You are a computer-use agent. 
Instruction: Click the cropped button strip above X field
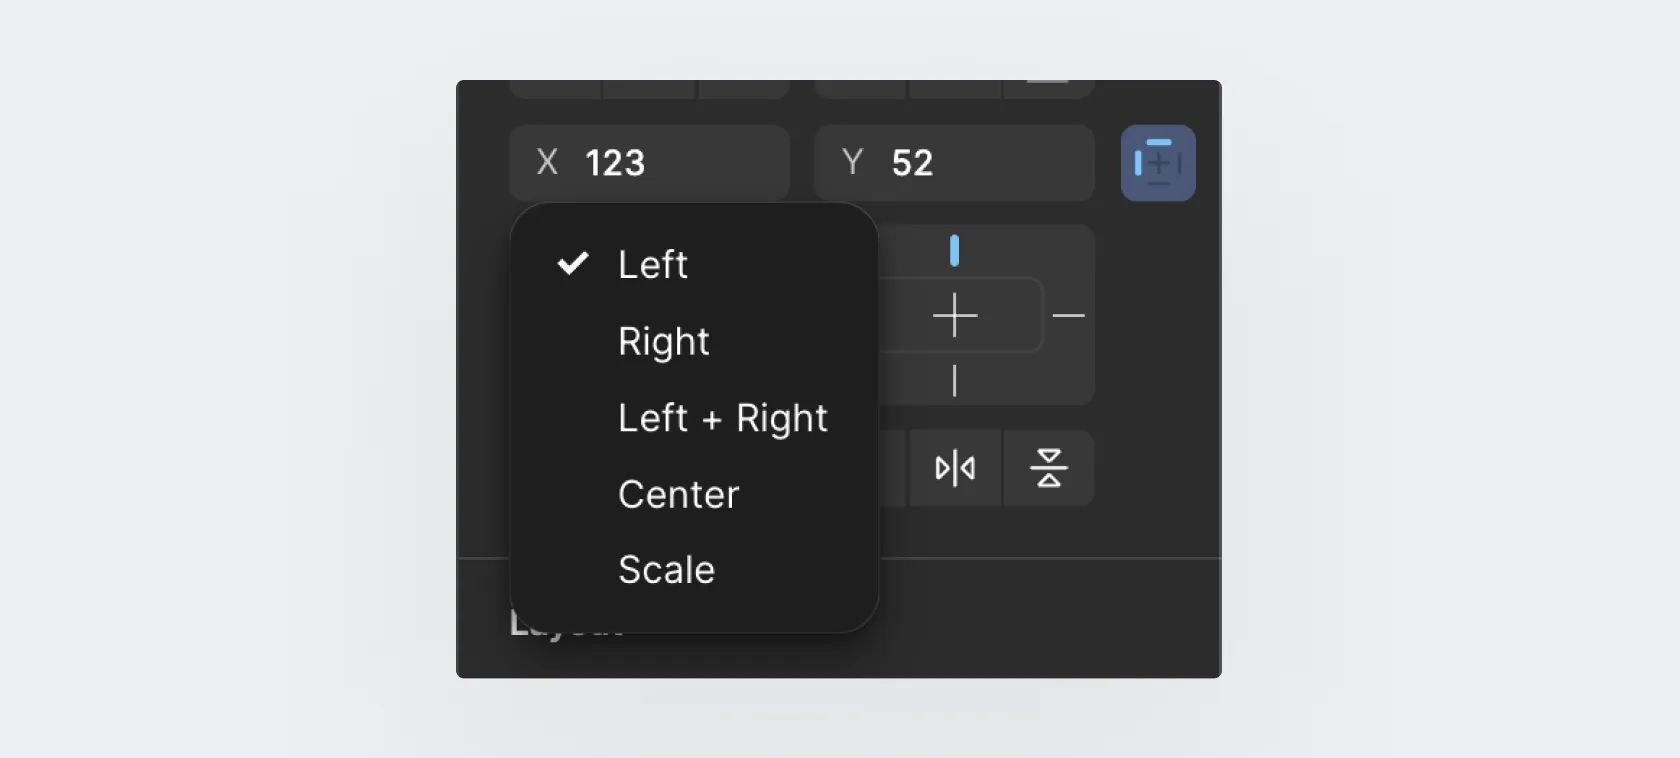[x=650, y=90]
